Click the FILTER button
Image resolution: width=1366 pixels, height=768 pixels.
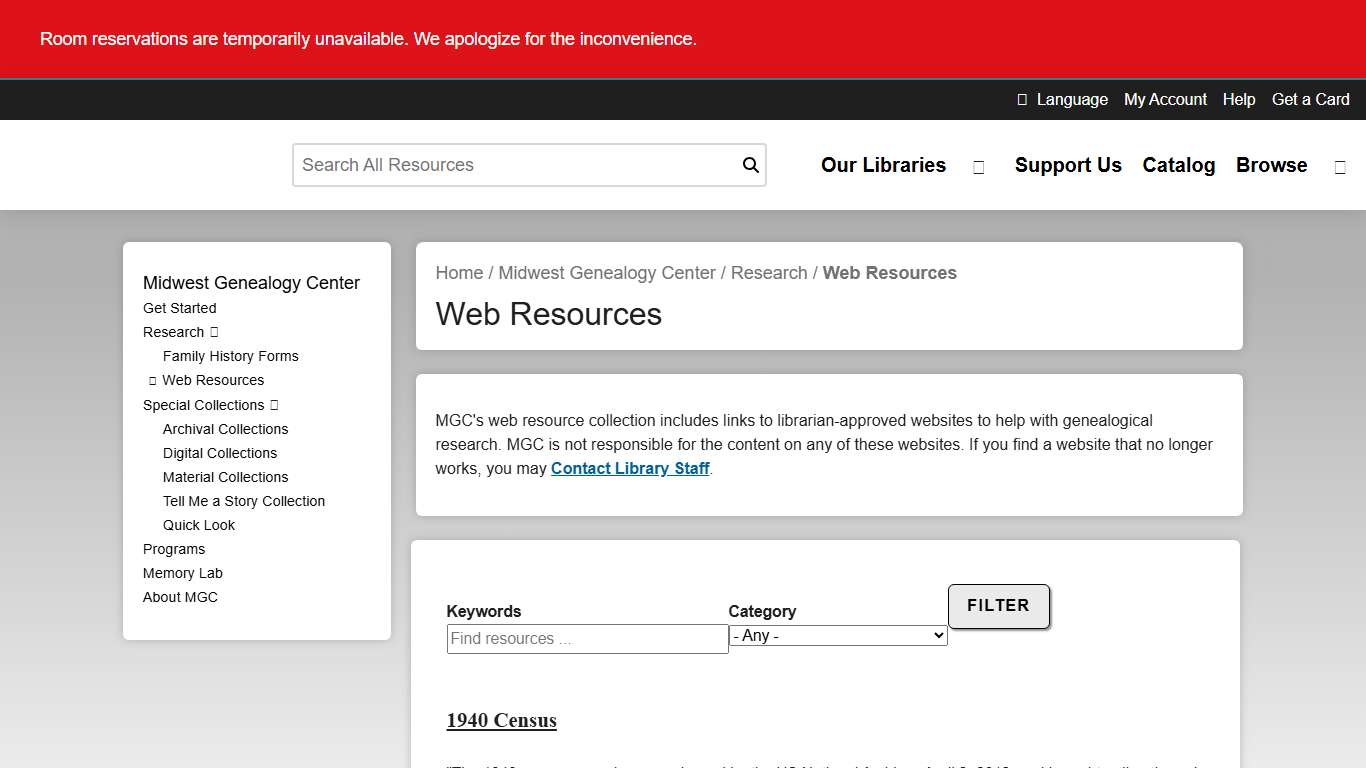998,606
